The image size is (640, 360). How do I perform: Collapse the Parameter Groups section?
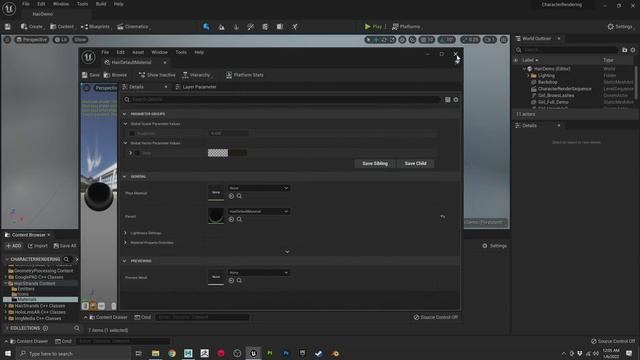124,114
